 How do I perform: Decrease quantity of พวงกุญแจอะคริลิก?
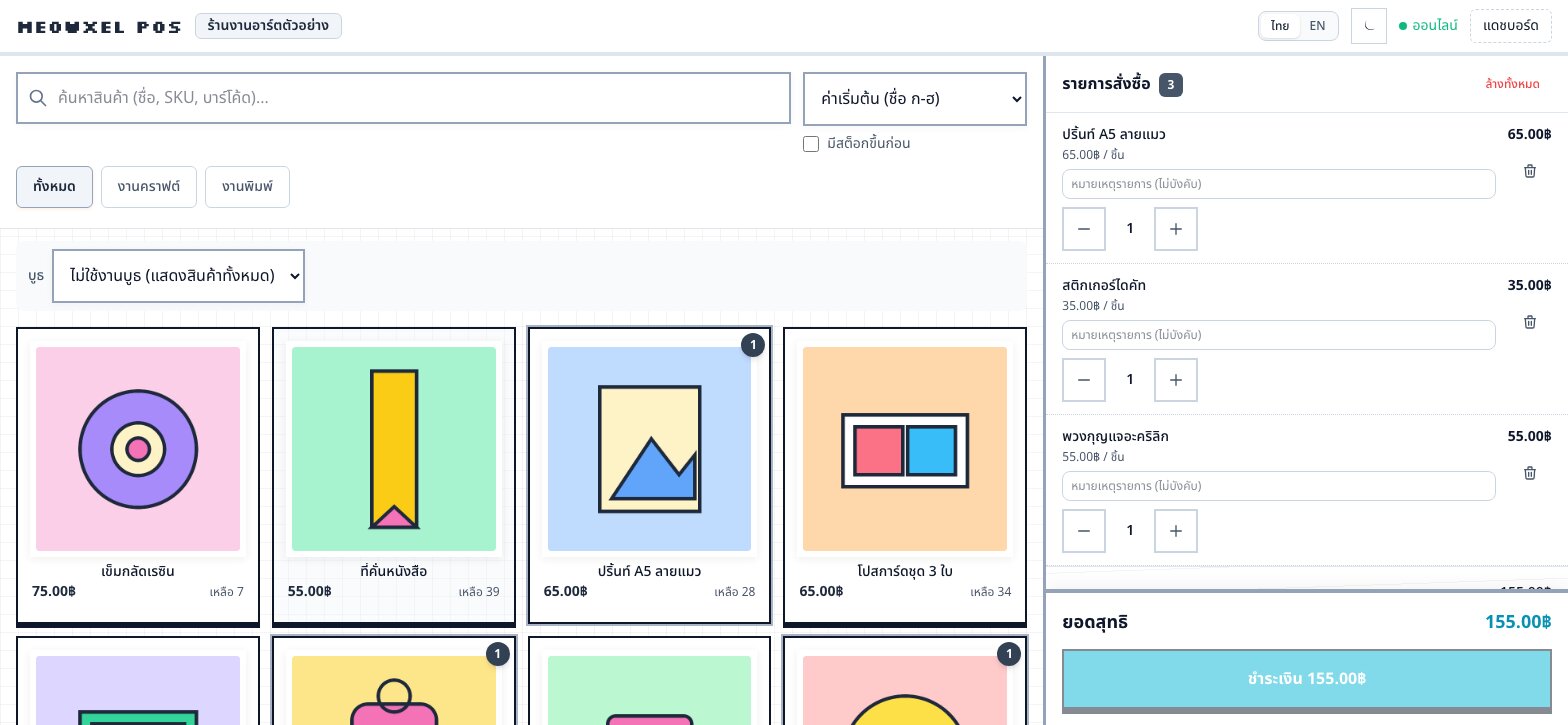pos(1084,531)
